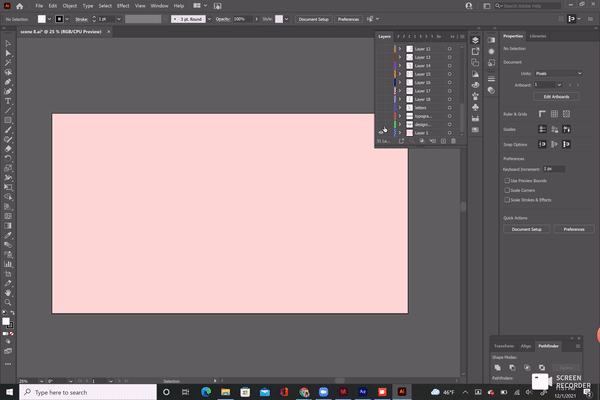600x400 pixels.
Task: Enable Scale Corners checkbox
Action: 507,190
